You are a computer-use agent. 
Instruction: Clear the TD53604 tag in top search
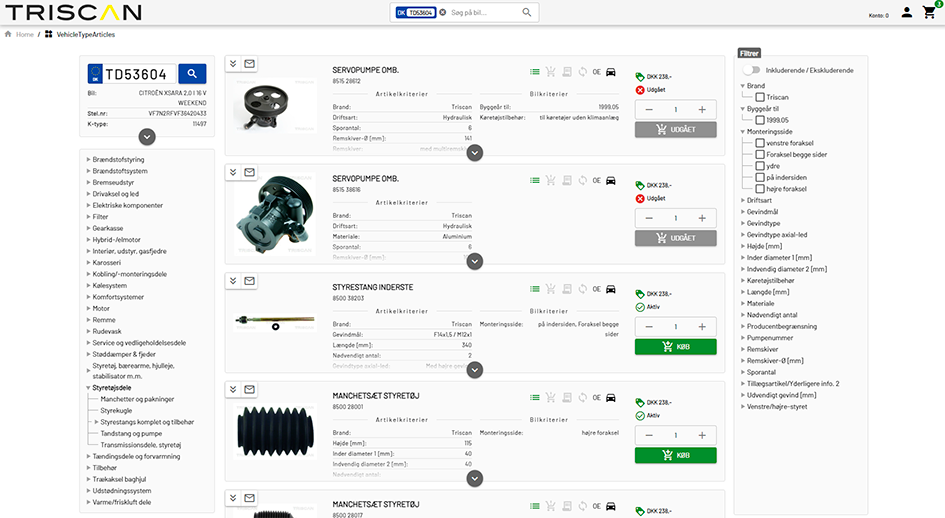tap(442, 12)
